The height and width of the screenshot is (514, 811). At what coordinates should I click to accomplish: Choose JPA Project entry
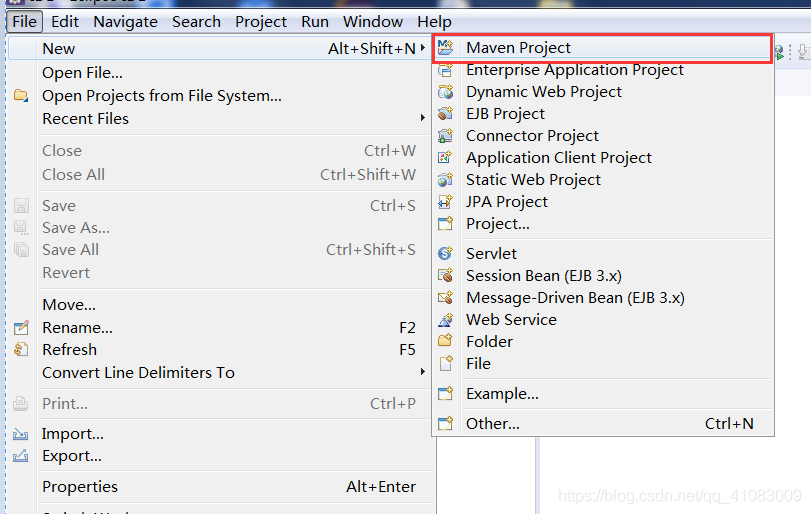point(603,201)
